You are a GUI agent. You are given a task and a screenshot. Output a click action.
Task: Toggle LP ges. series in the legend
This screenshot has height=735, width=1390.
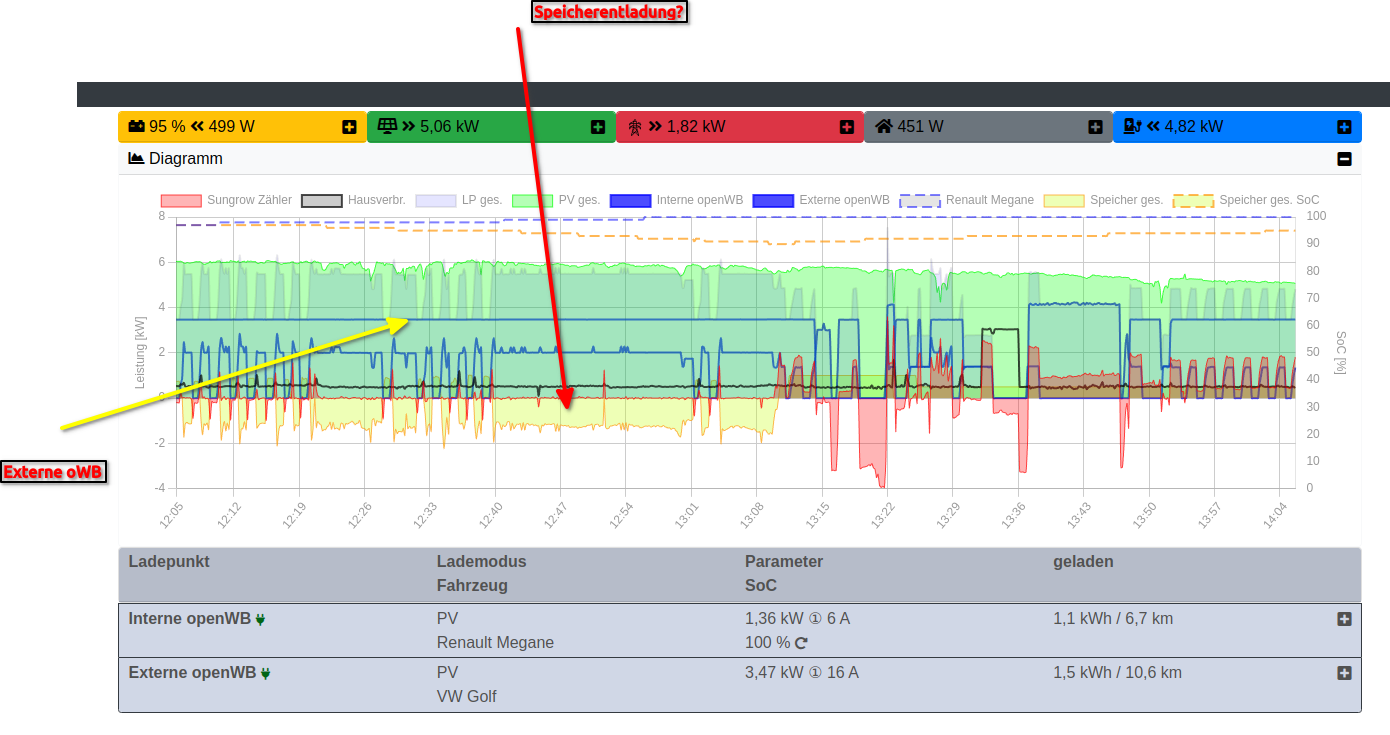click(x=458, y=200)
